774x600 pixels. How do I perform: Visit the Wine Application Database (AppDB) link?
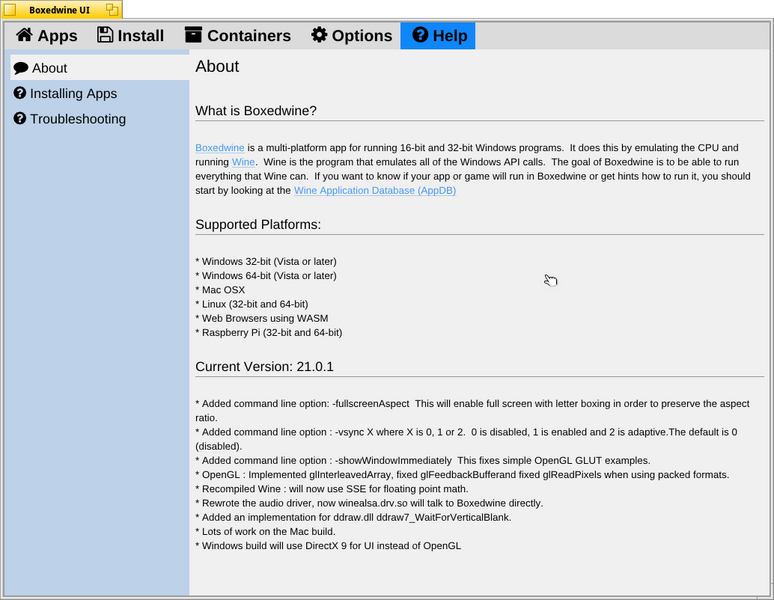(375, 190)
